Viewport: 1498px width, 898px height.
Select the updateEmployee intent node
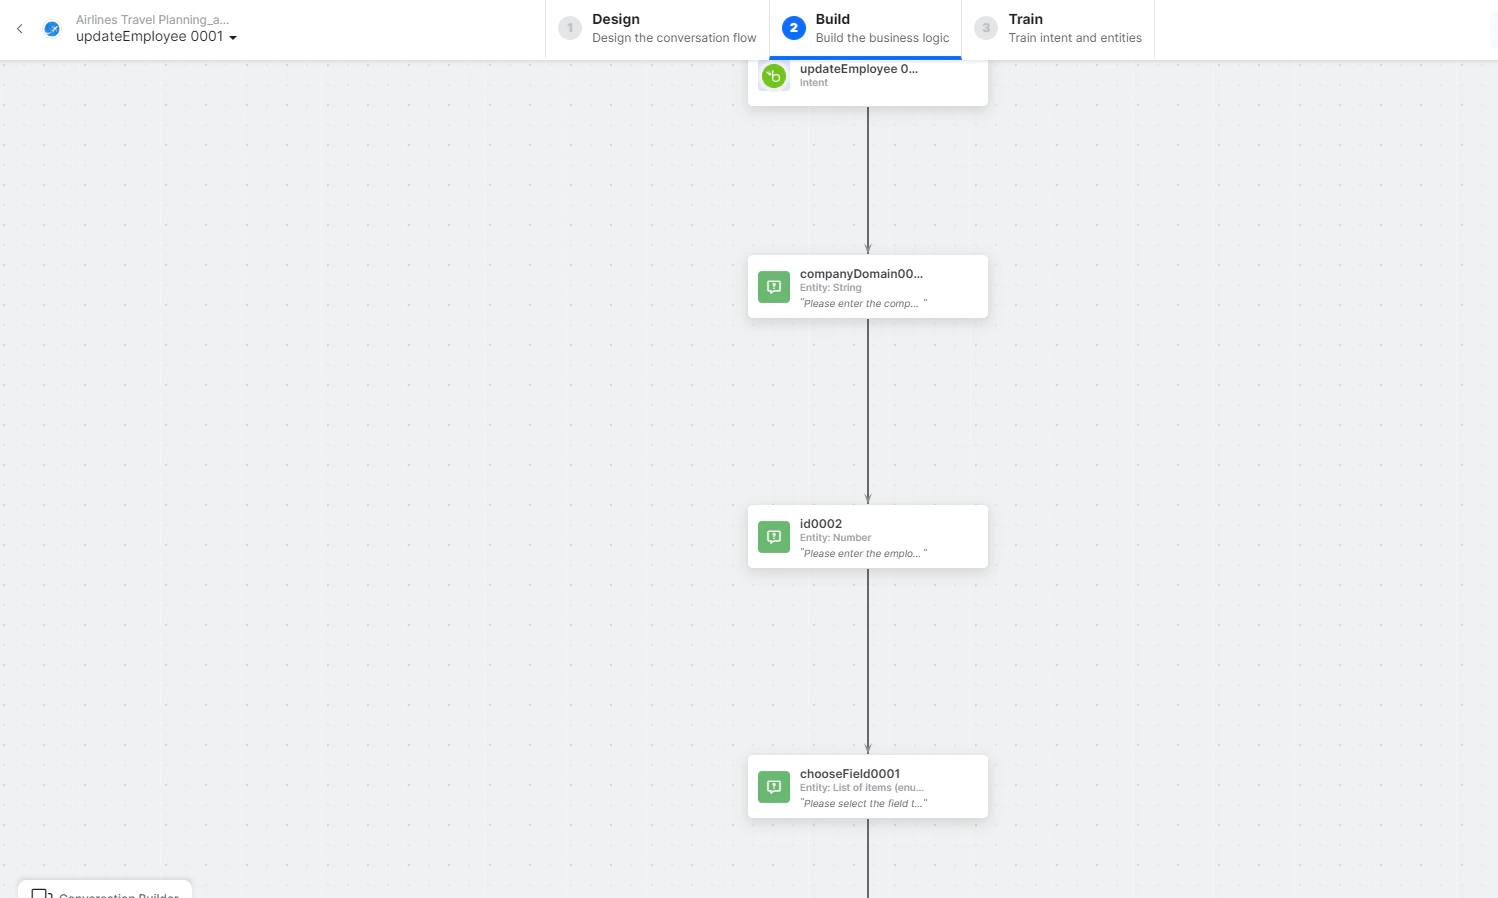click(x=867, y=75)
